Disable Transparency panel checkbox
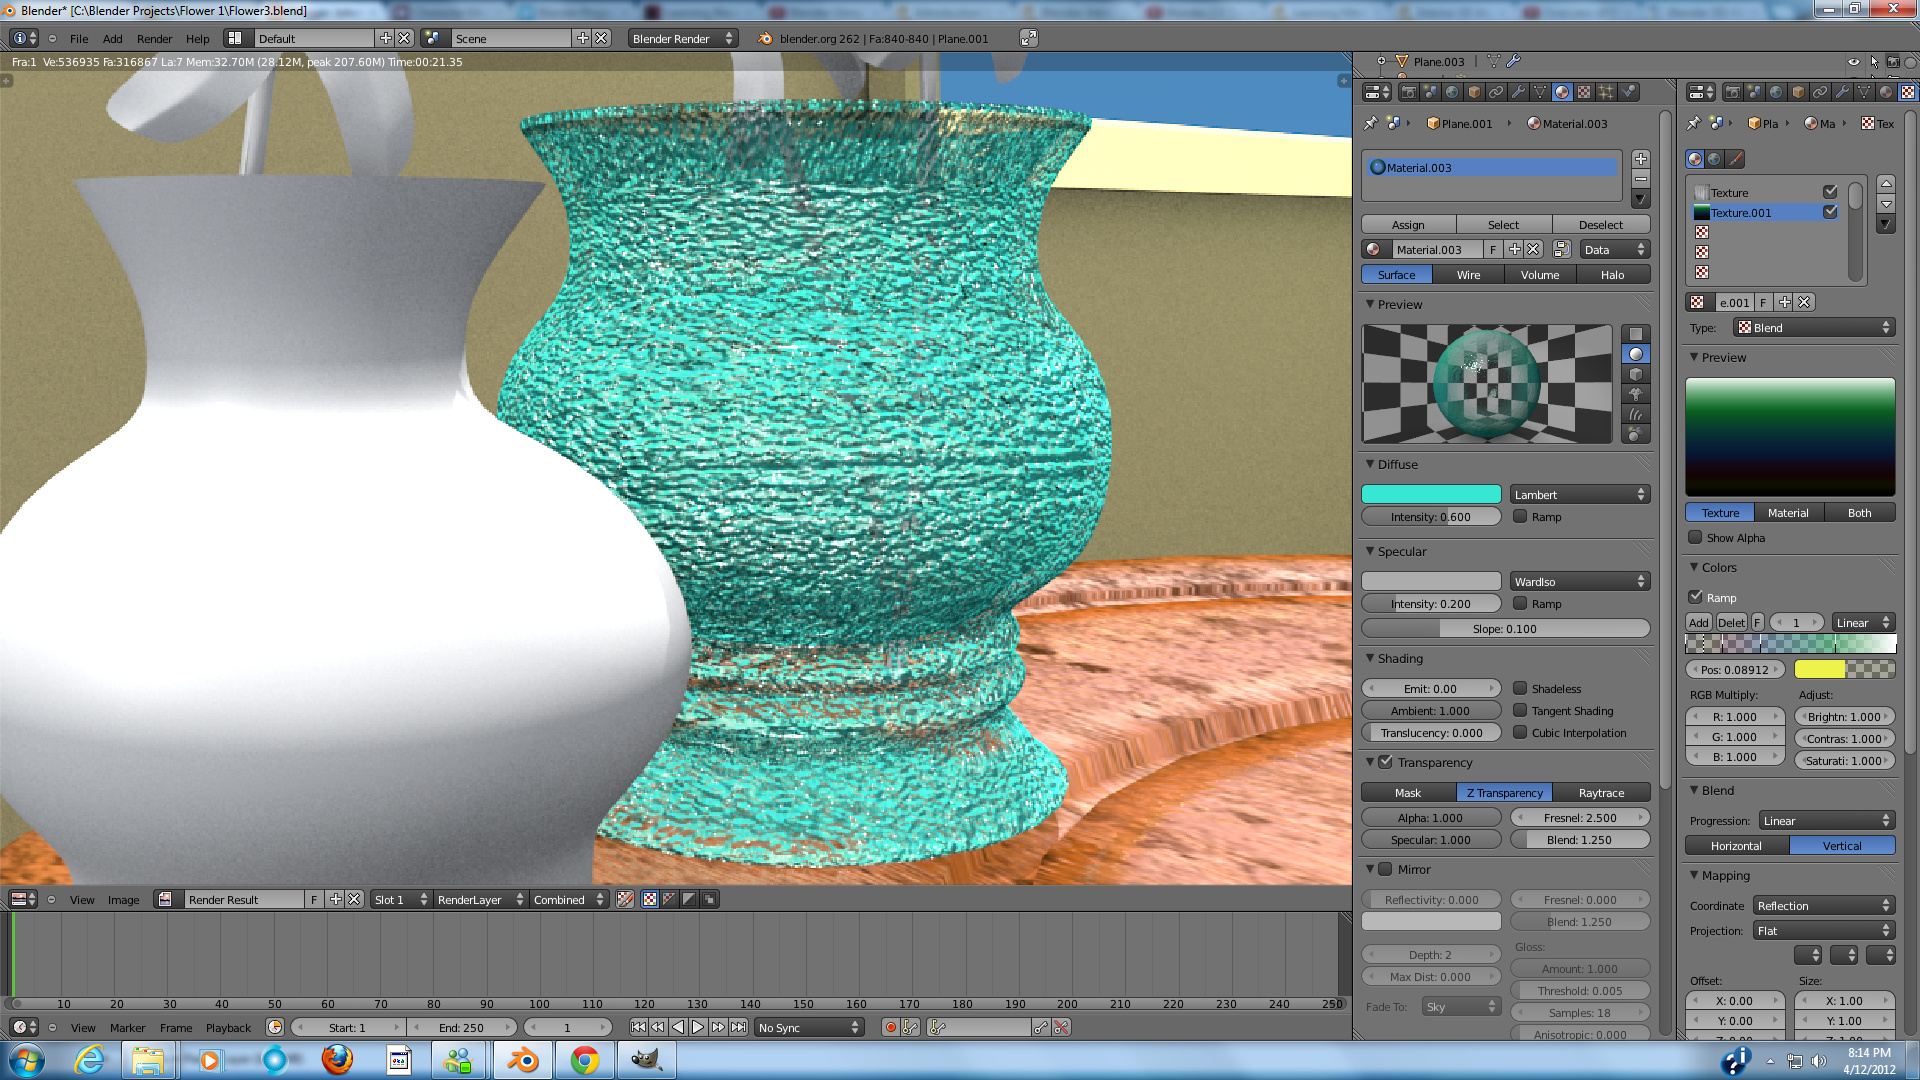The height and width of the screenshot is (1080, 1920). 1386,762
